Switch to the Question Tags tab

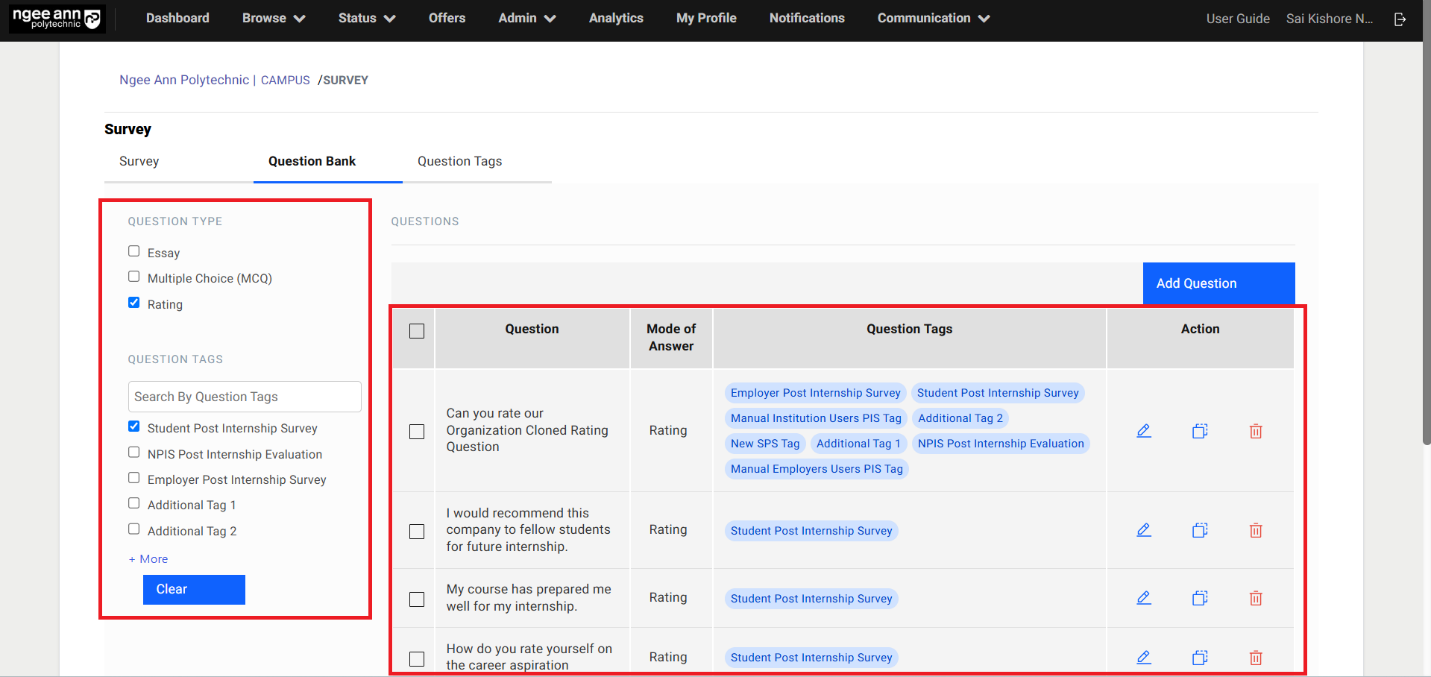pyautogui.click(x=459, y=161)
